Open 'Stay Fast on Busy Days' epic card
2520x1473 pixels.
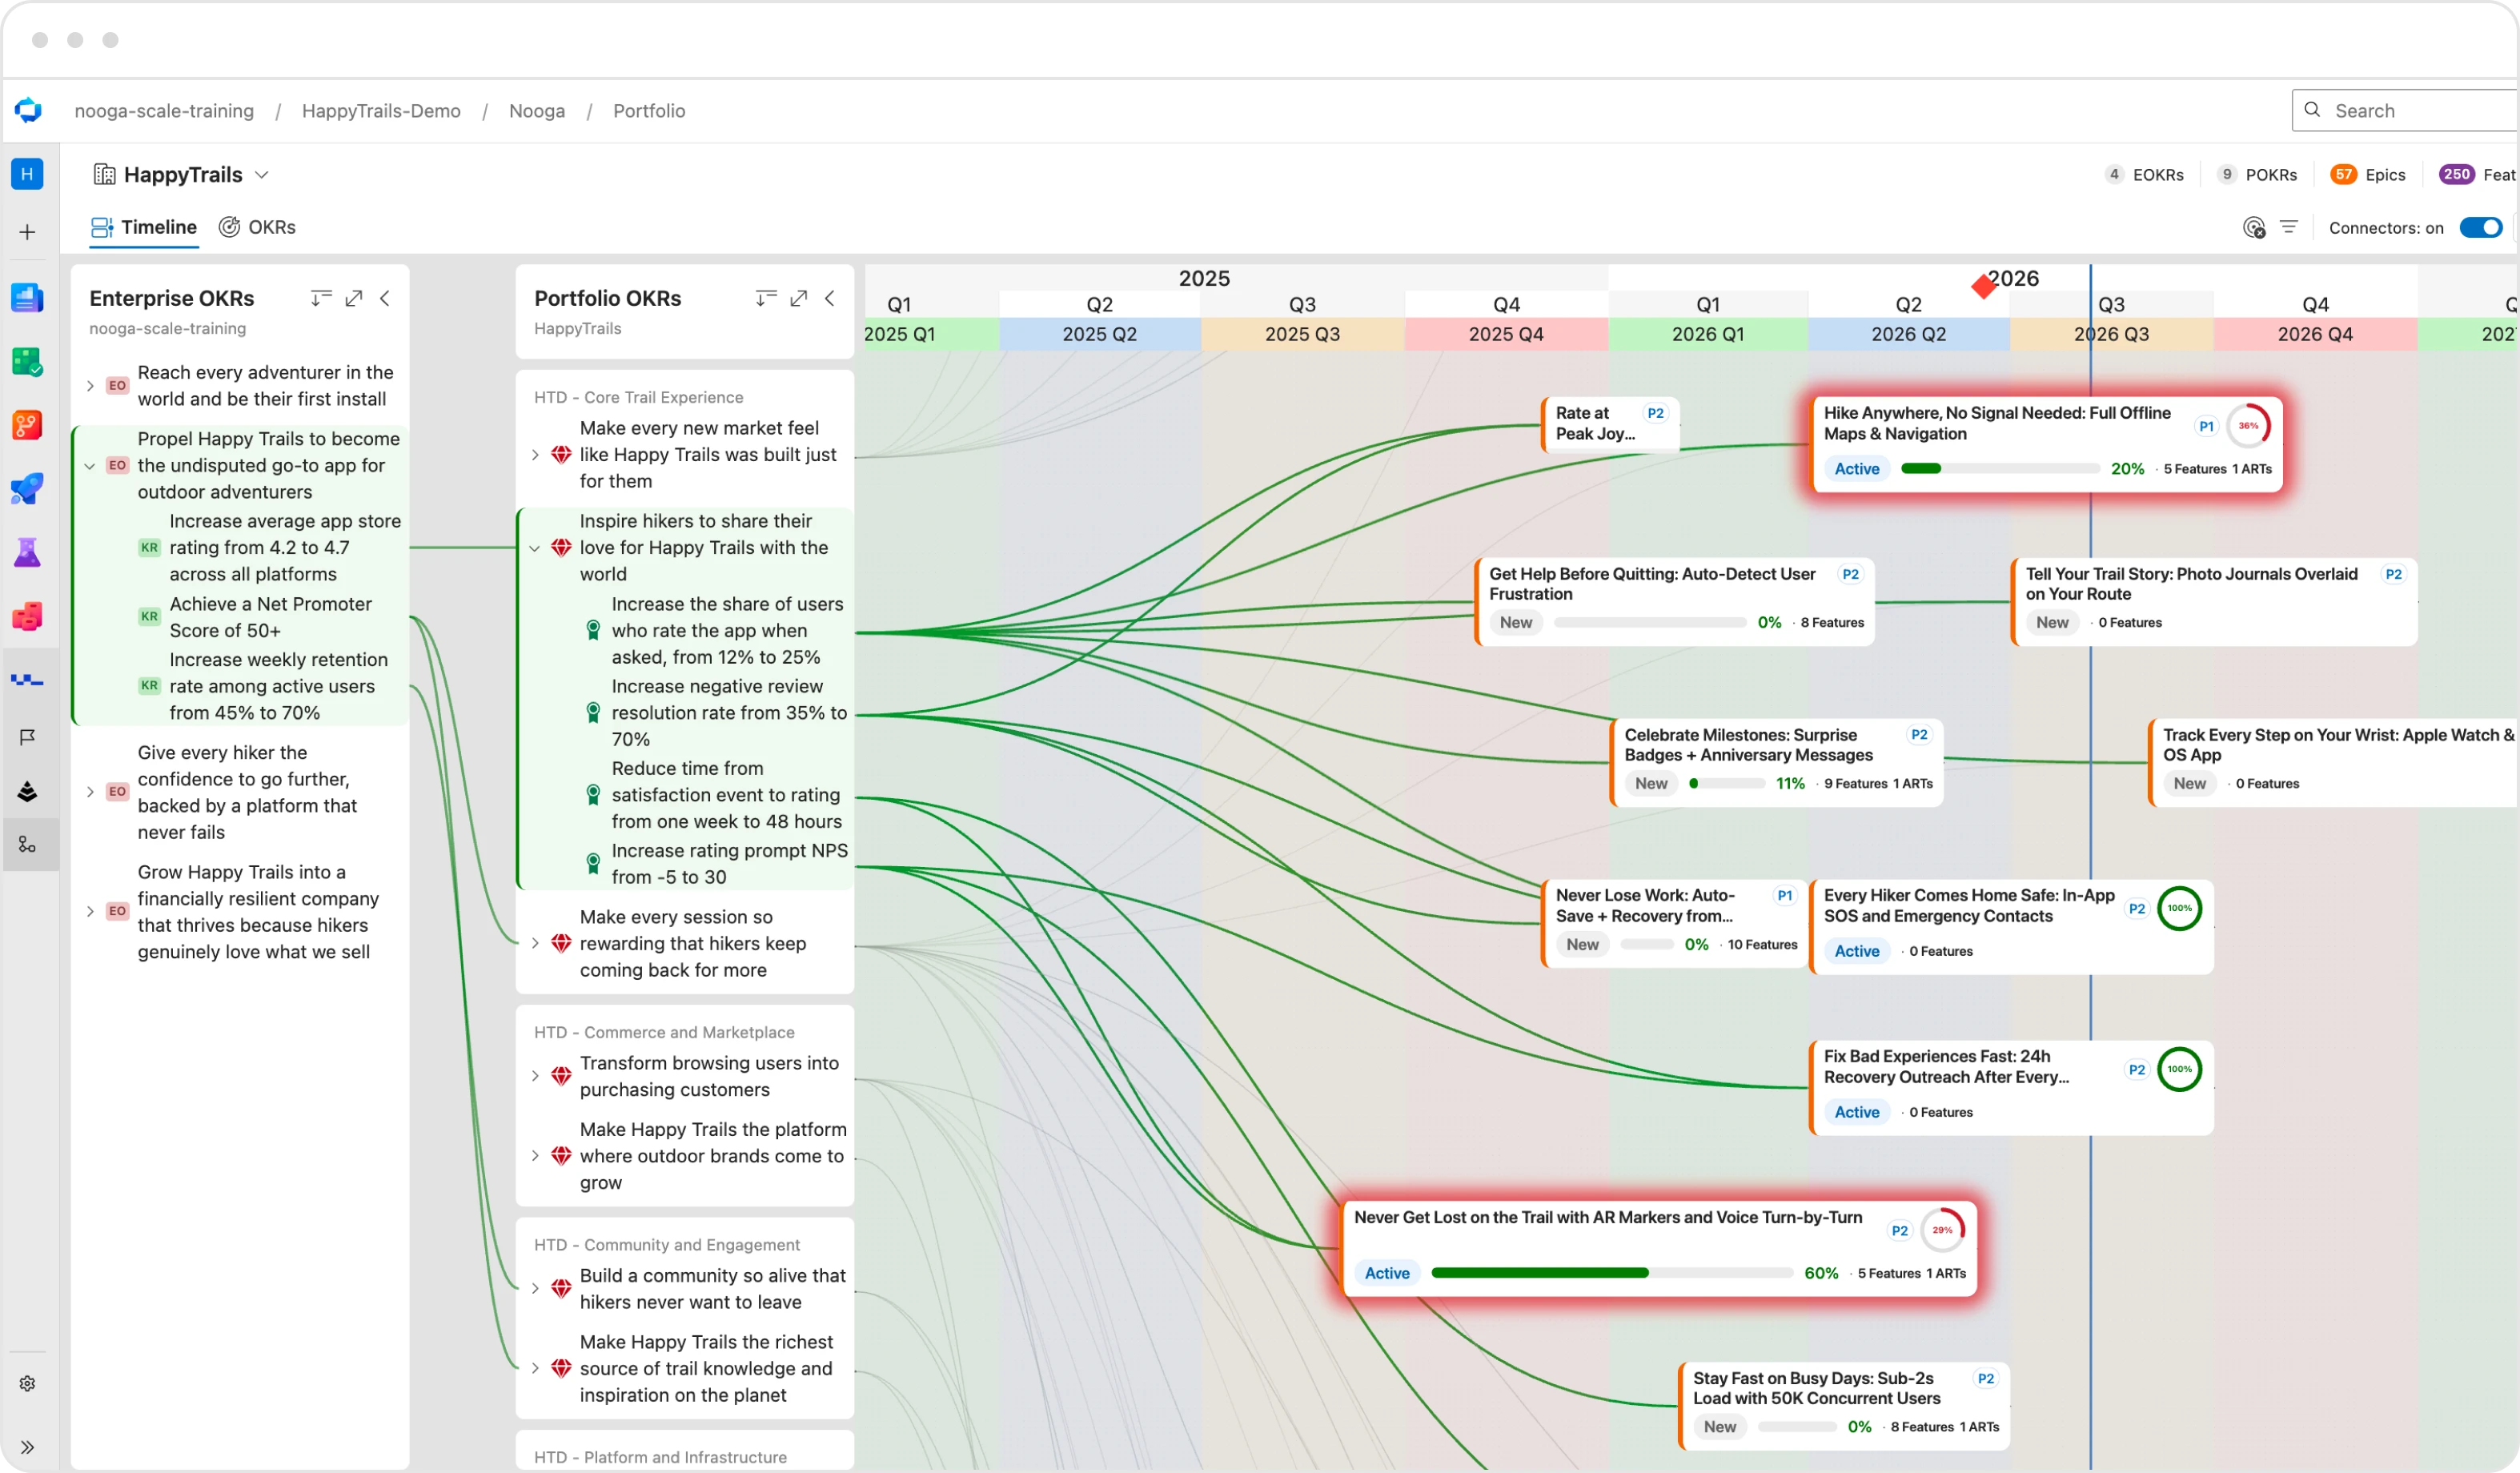click(1844, 1406)
